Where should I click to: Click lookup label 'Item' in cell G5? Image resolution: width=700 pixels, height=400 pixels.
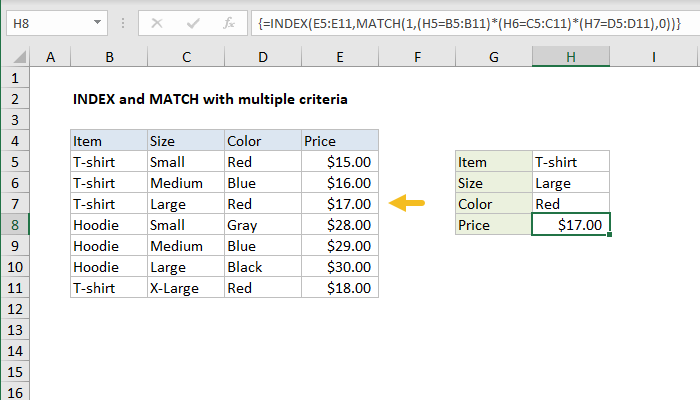(494, 162)
